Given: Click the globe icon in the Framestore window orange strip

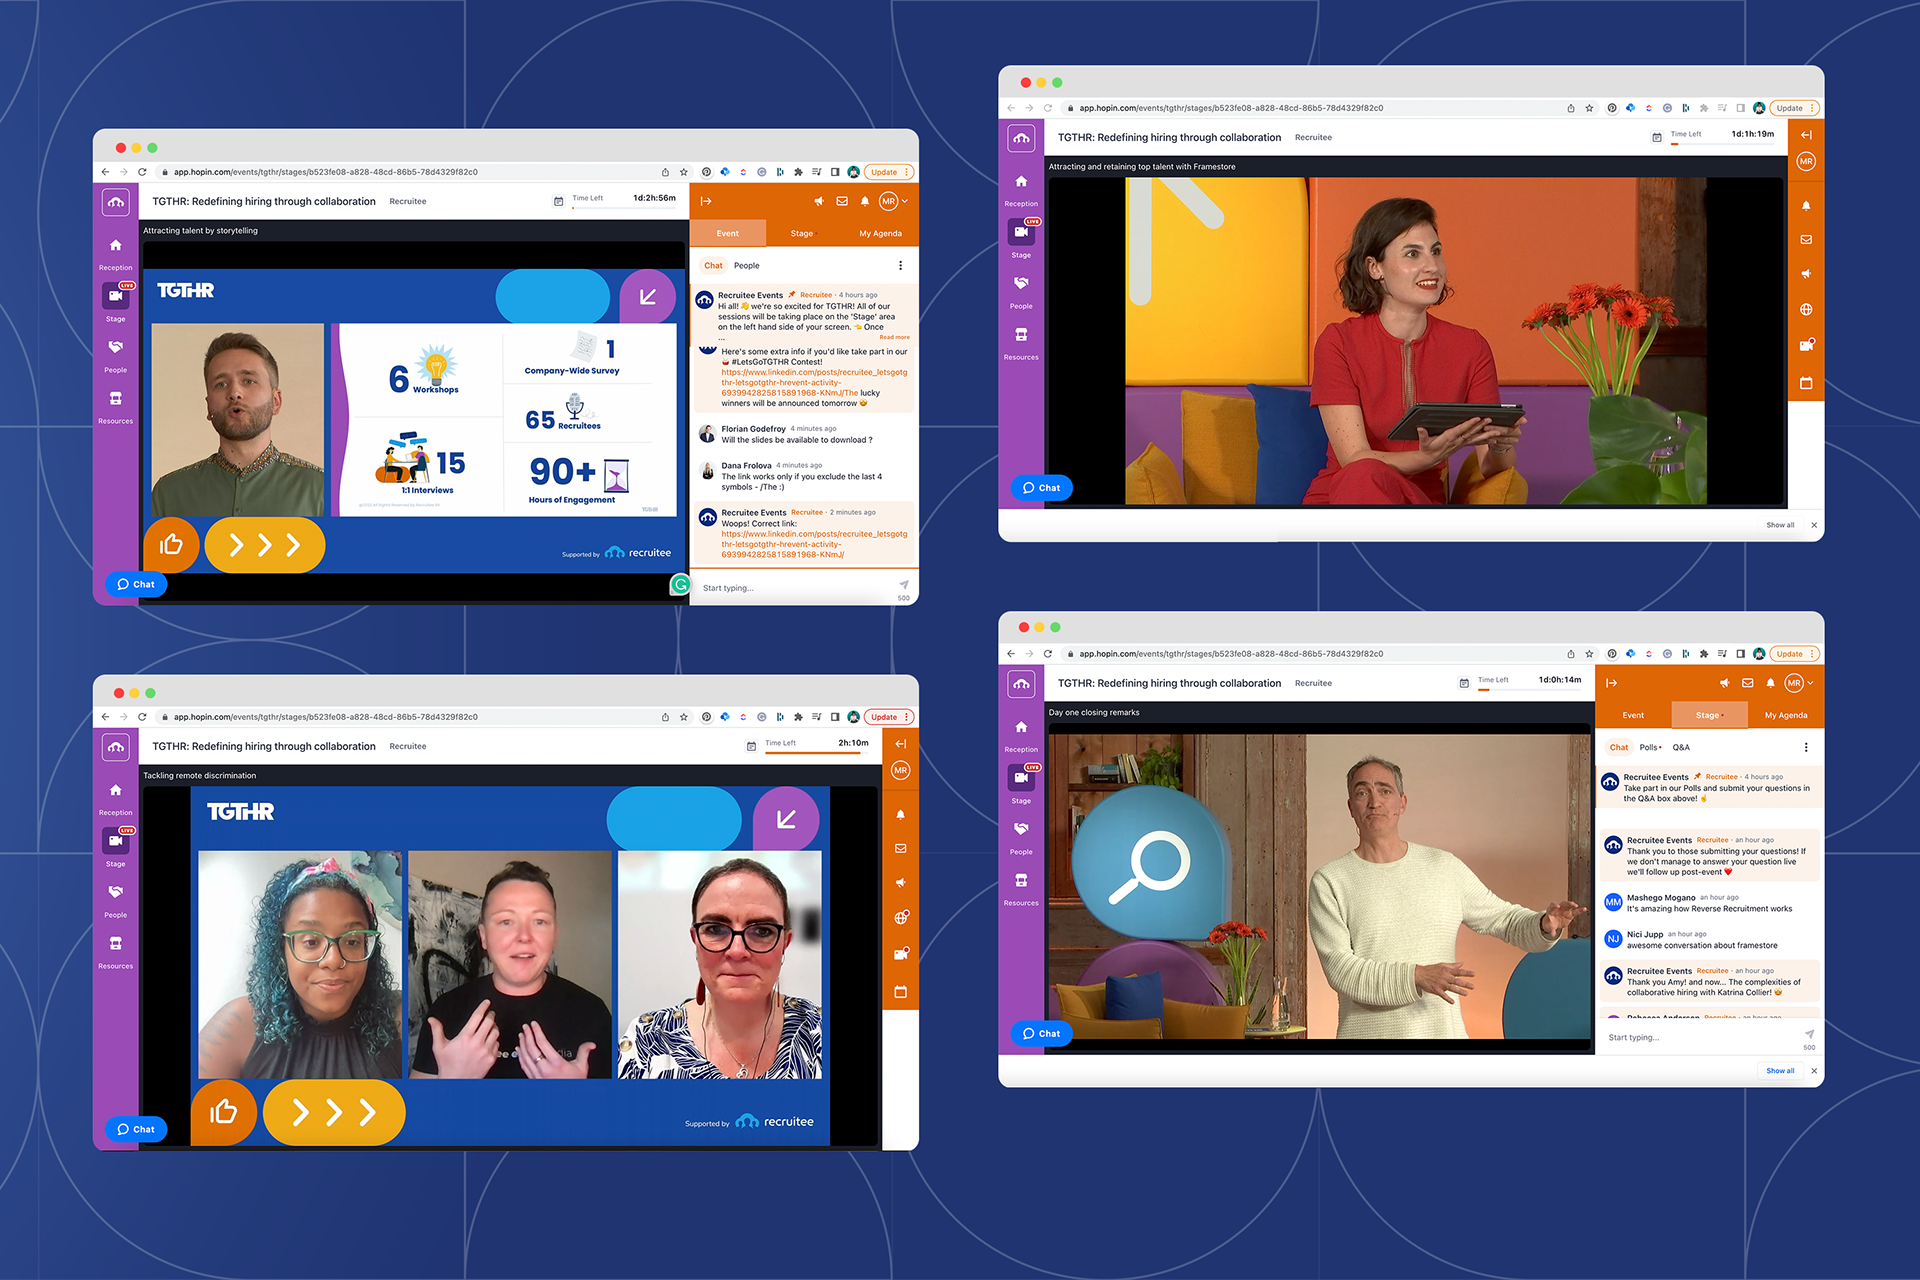Looking at the screenshot, I should click(1806, 309).
